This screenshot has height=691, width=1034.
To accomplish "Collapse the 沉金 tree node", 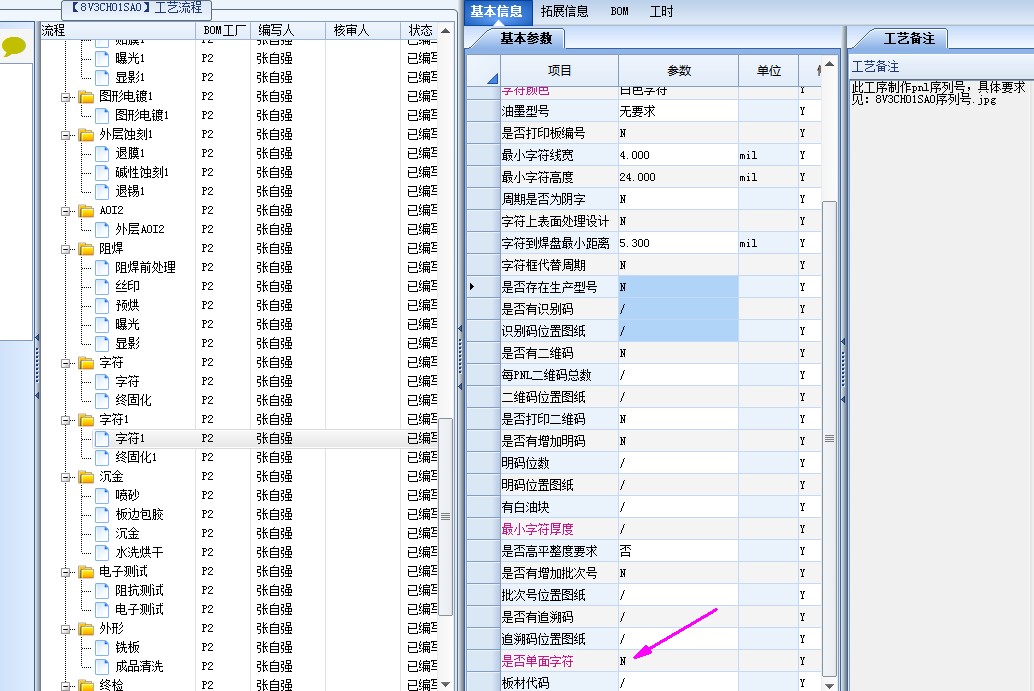I will 66,477.
